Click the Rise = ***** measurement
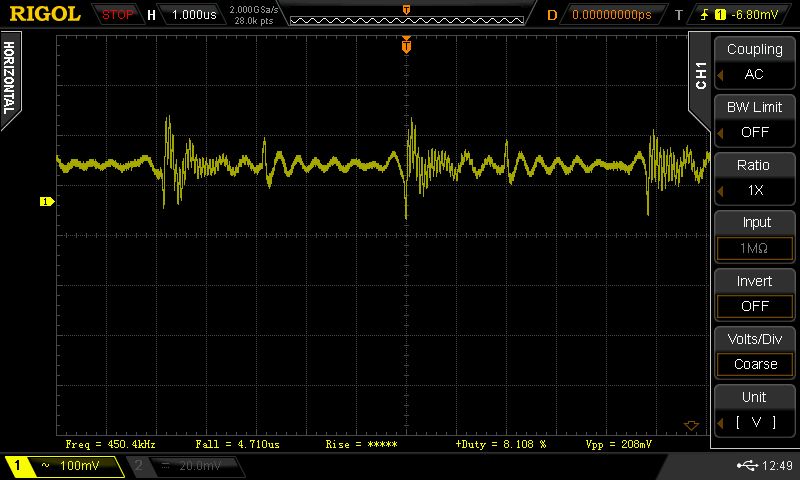This screenshot has width=800, height=480. click(361, 444)
